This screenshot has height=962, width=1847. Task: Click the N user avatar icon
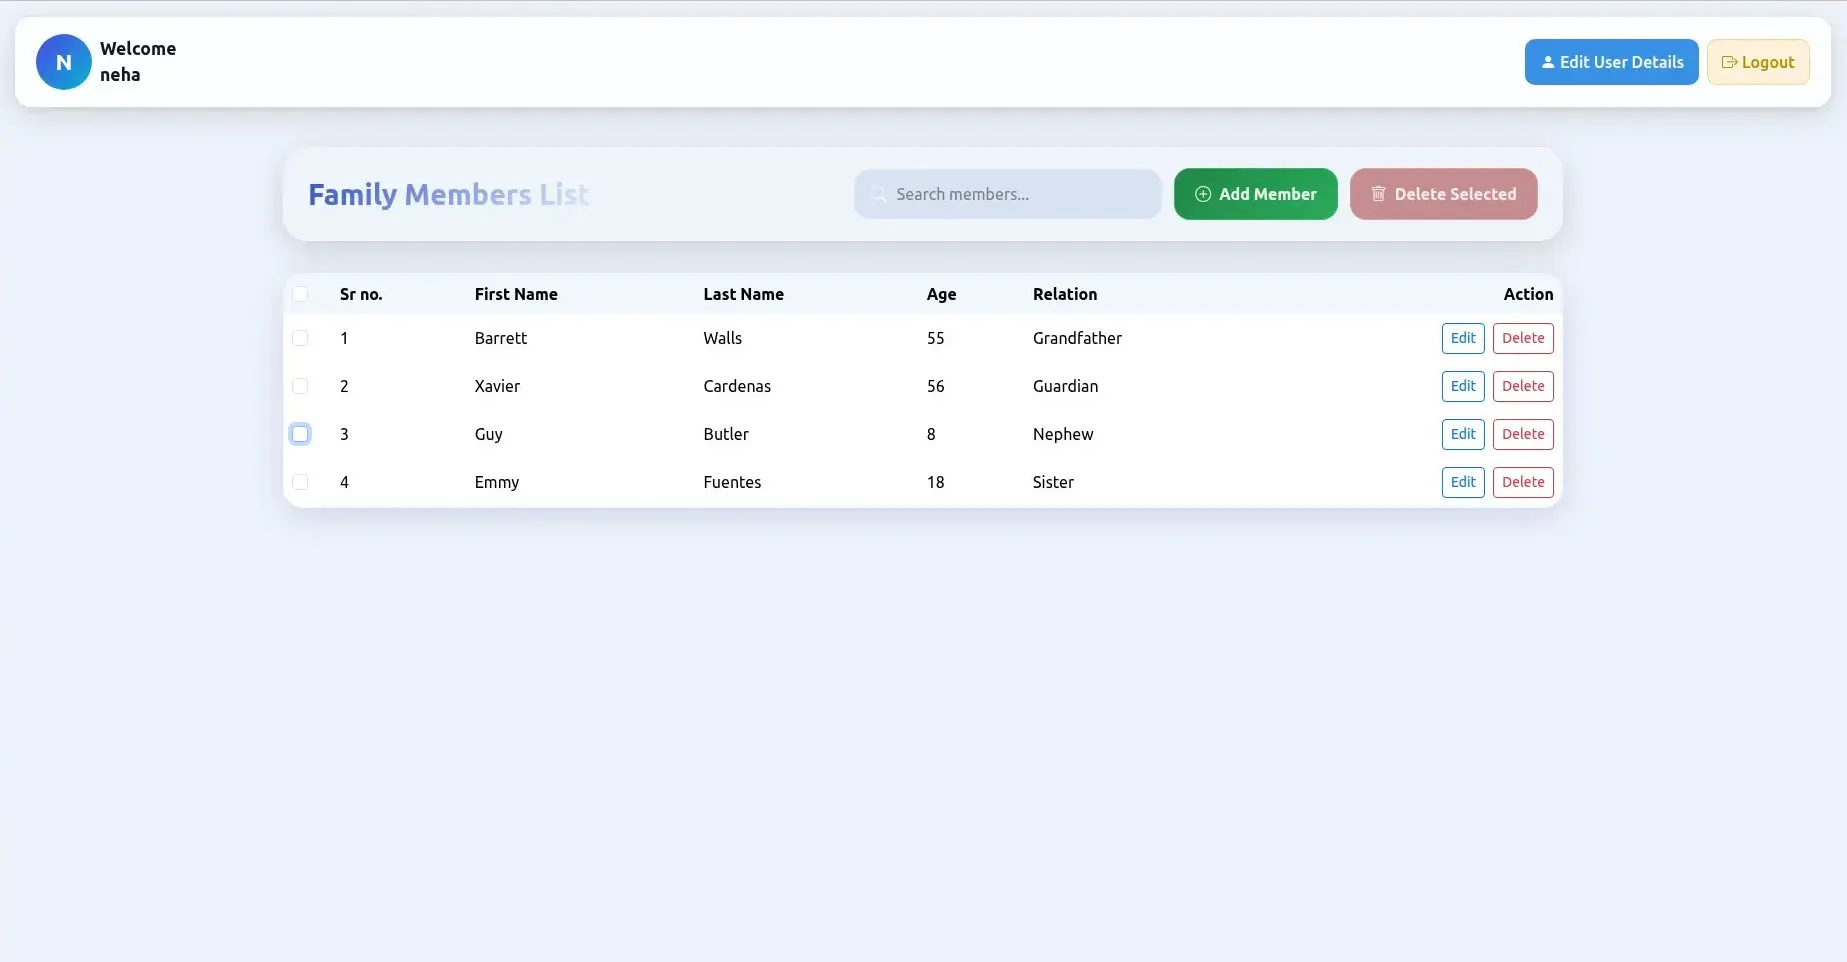point(64,62)
